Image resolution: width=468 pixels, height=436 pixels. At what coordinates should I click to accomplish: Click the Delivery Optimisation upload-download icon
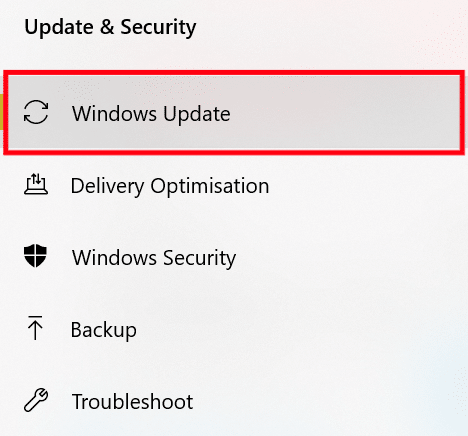[36, 184]
